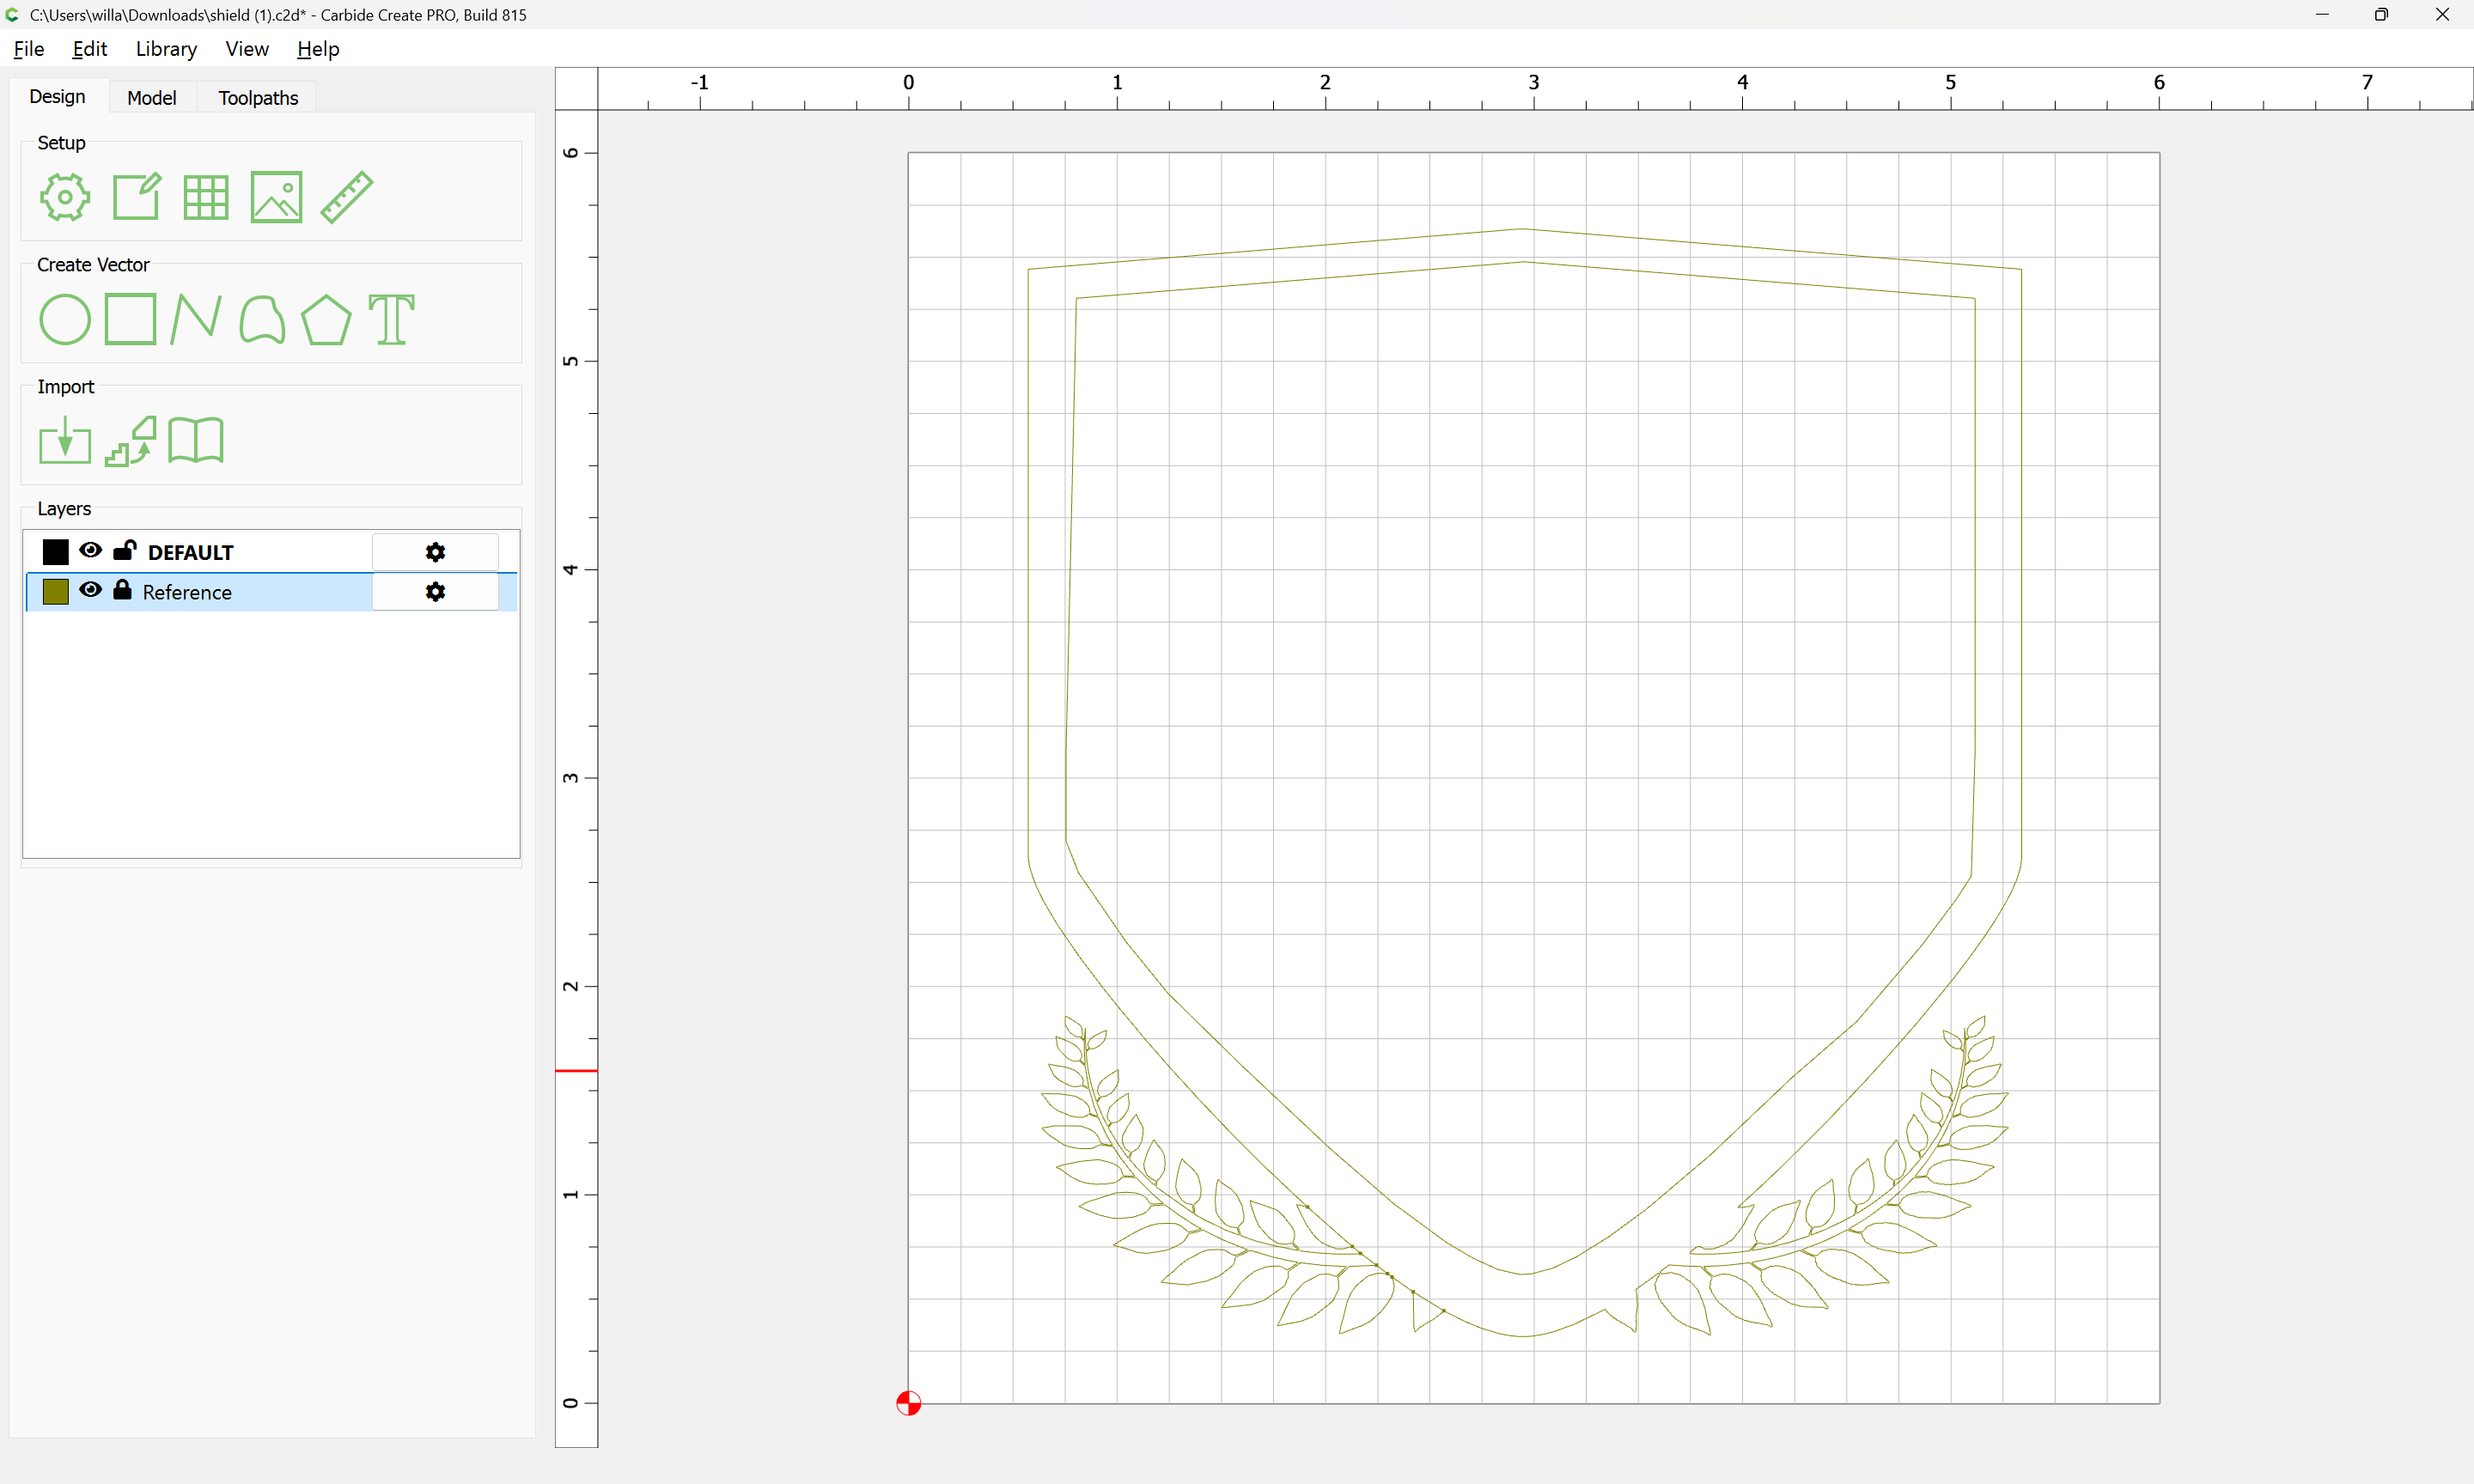Switch to the Design tab
The height and width of the screenshot is (1484, 2474).
point(57,97)
